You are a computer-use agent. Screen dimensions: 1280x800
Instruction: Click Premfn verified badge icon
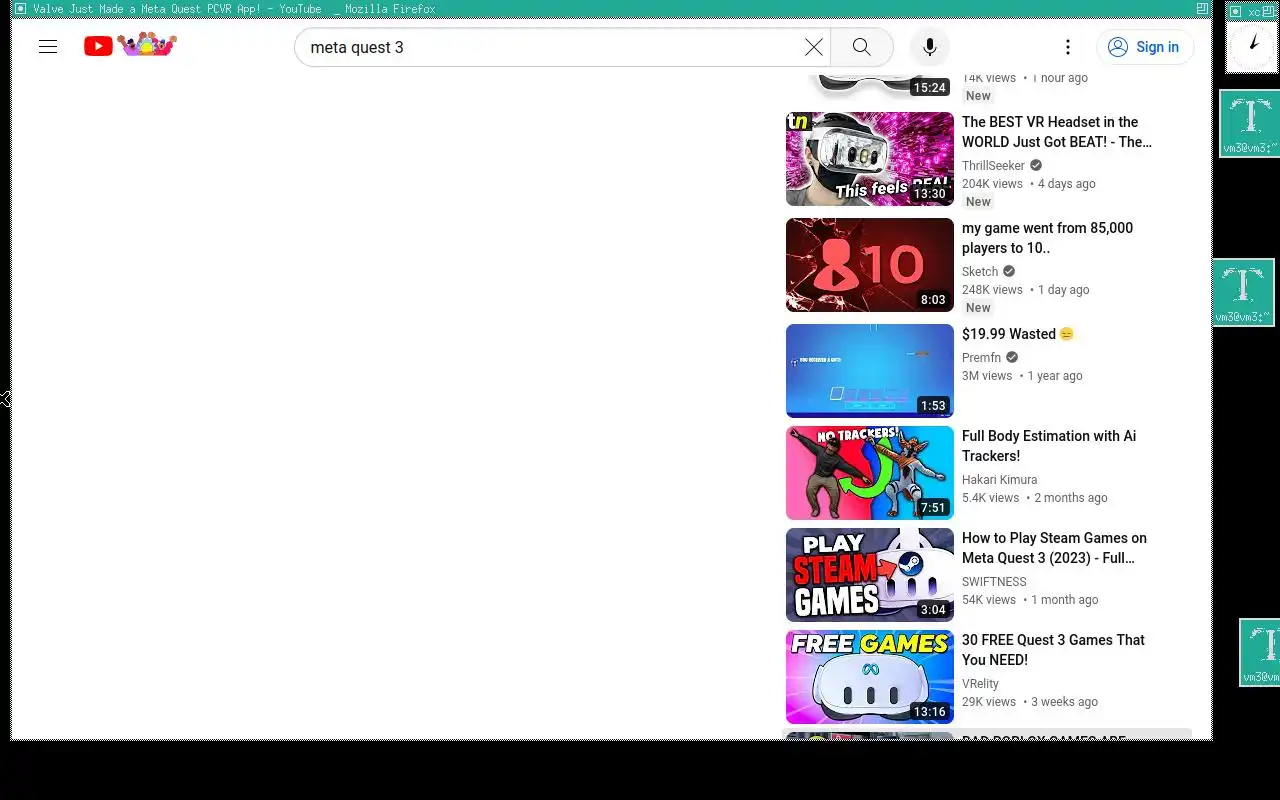(x=1012, y=358)
